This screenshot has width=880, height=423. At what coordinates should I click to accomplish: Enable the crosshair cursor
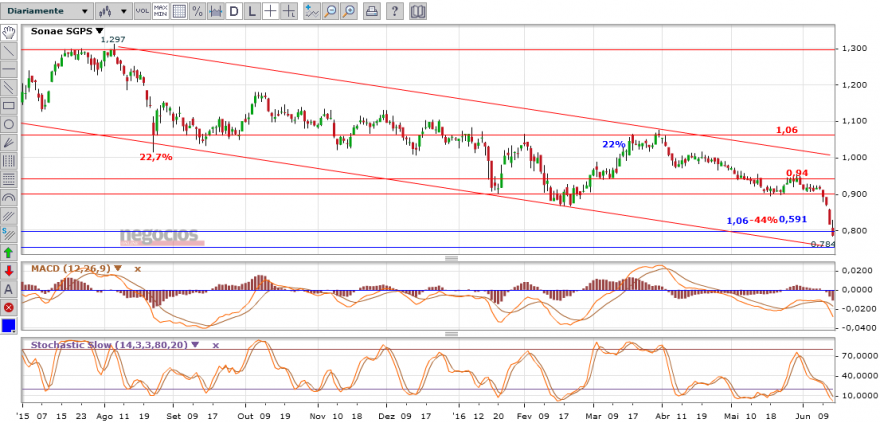point(271,11)
